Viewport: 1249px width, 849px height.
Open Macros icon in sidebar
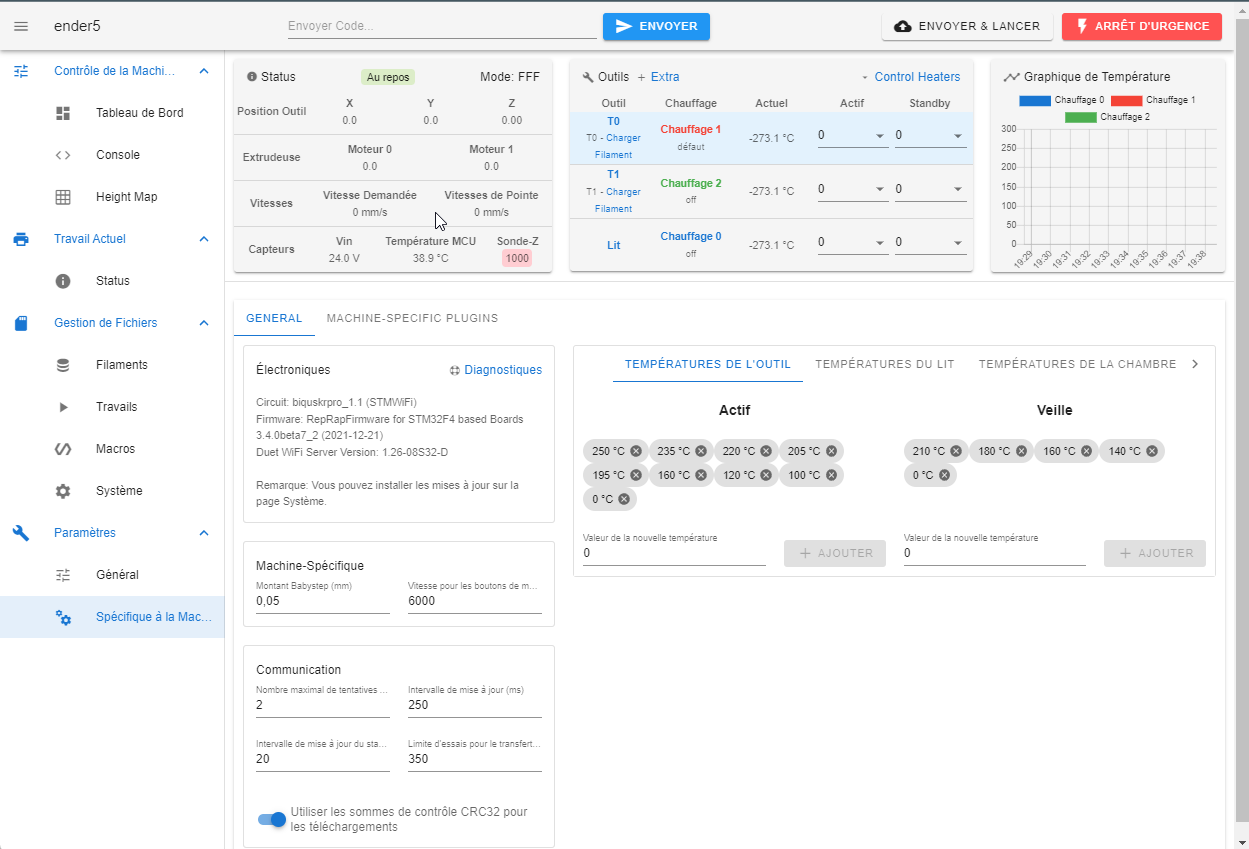tap(63, 449)
